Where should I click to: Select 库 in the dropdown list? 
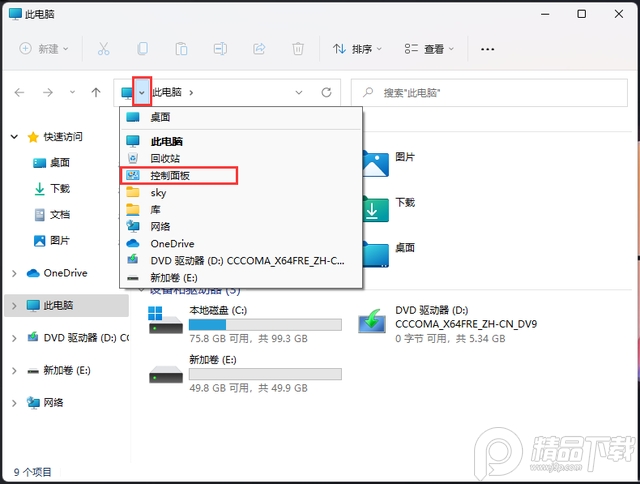[241, 210]
